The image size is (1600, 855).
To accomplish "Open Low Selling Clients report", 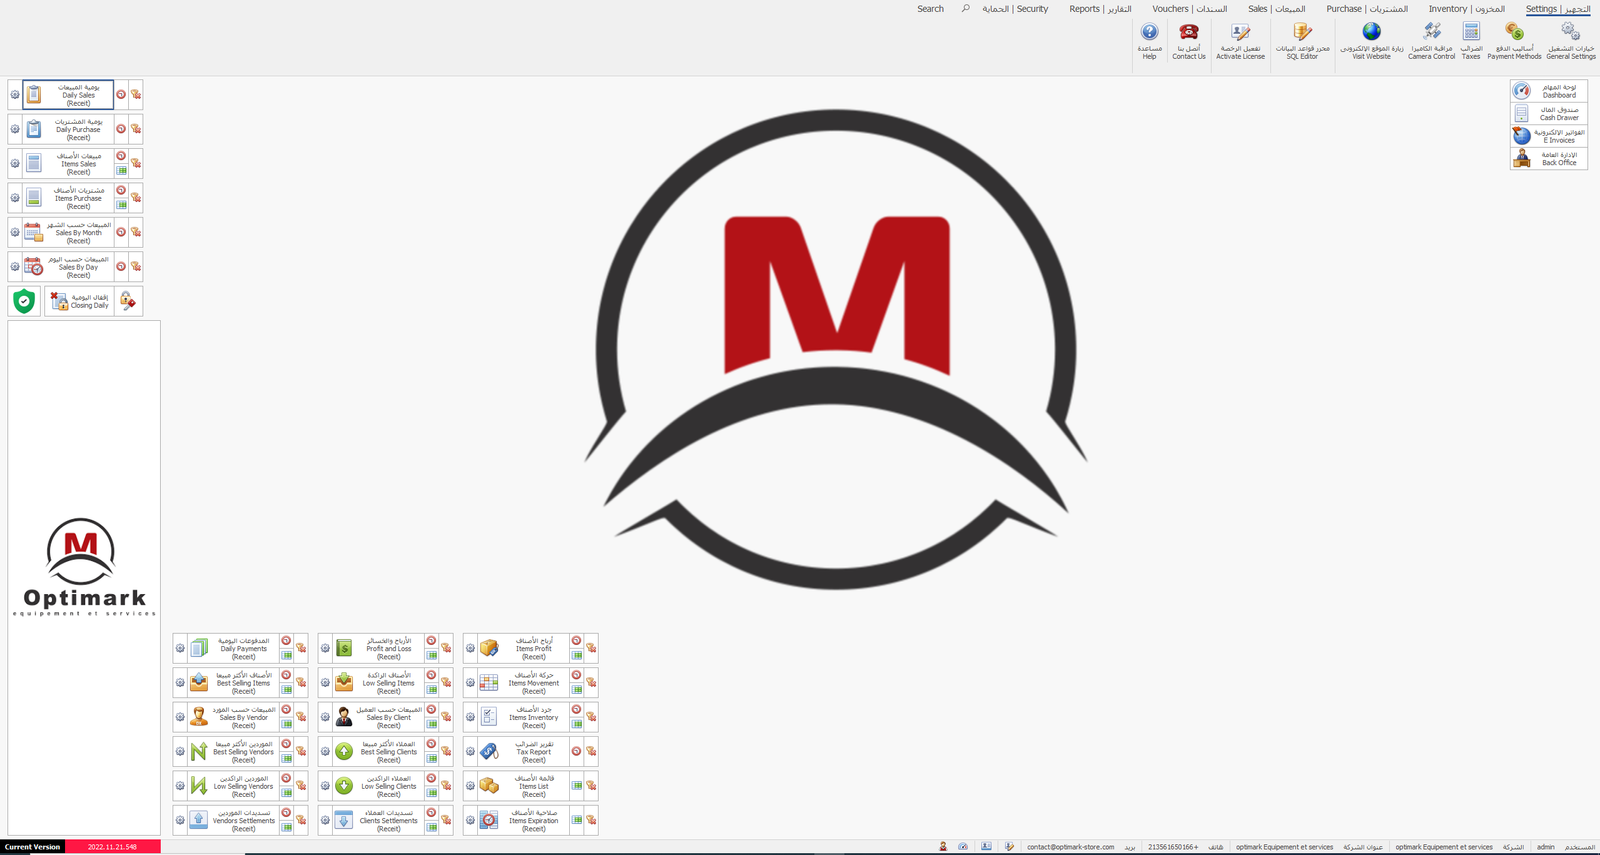I will (x=378, y=786).
